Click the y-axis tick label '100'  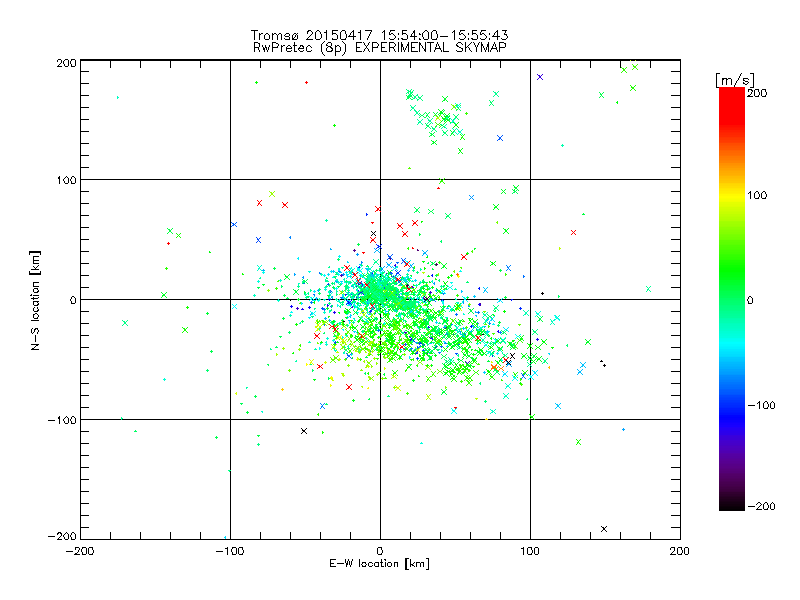point(66,180)
